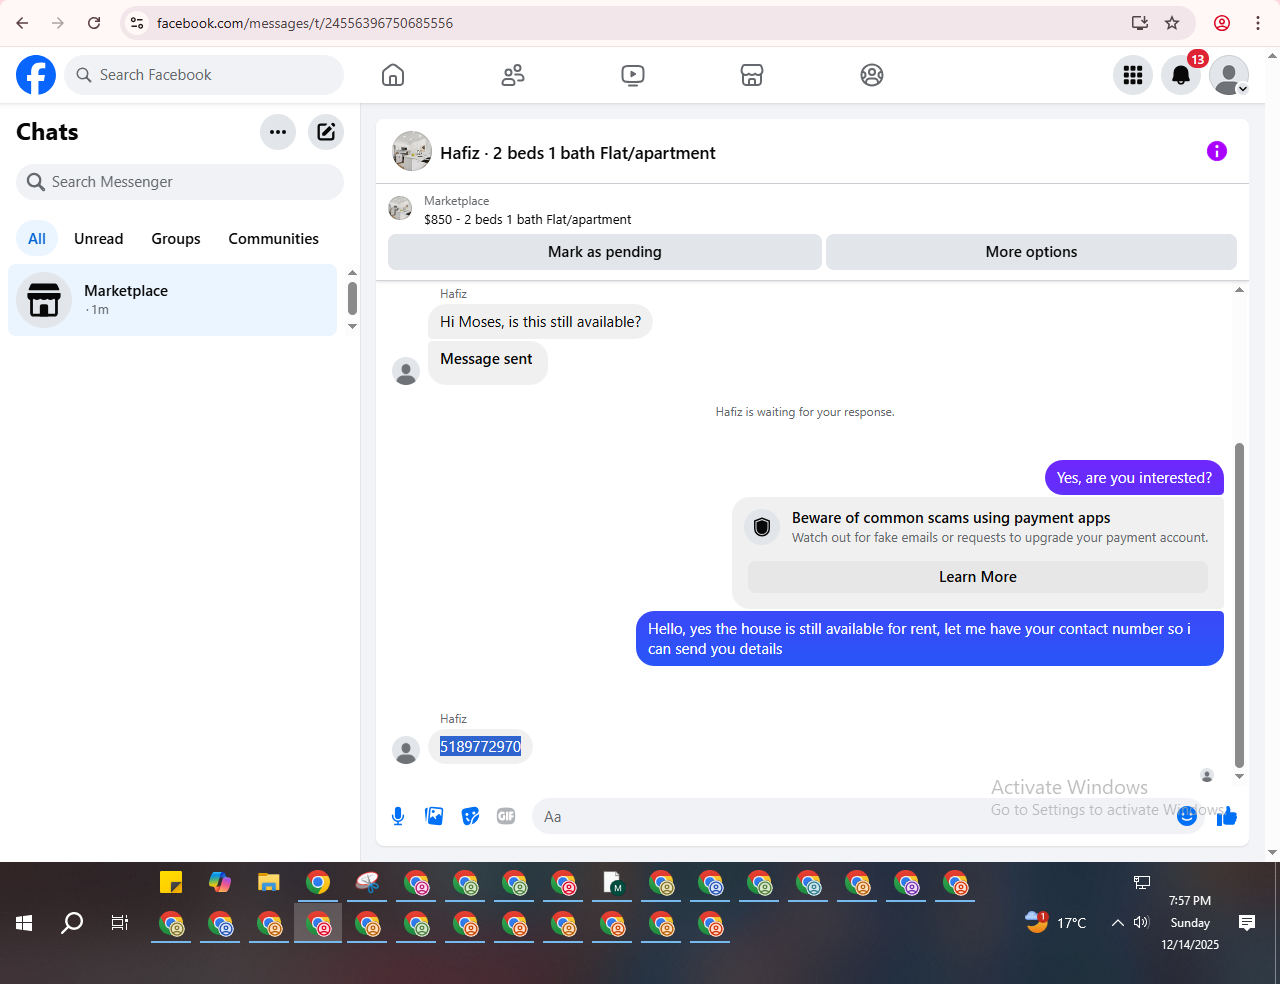Click the Aa message input box
Image resolution: width=1280 pixels, height=984 pixels.
pos(855,816)
